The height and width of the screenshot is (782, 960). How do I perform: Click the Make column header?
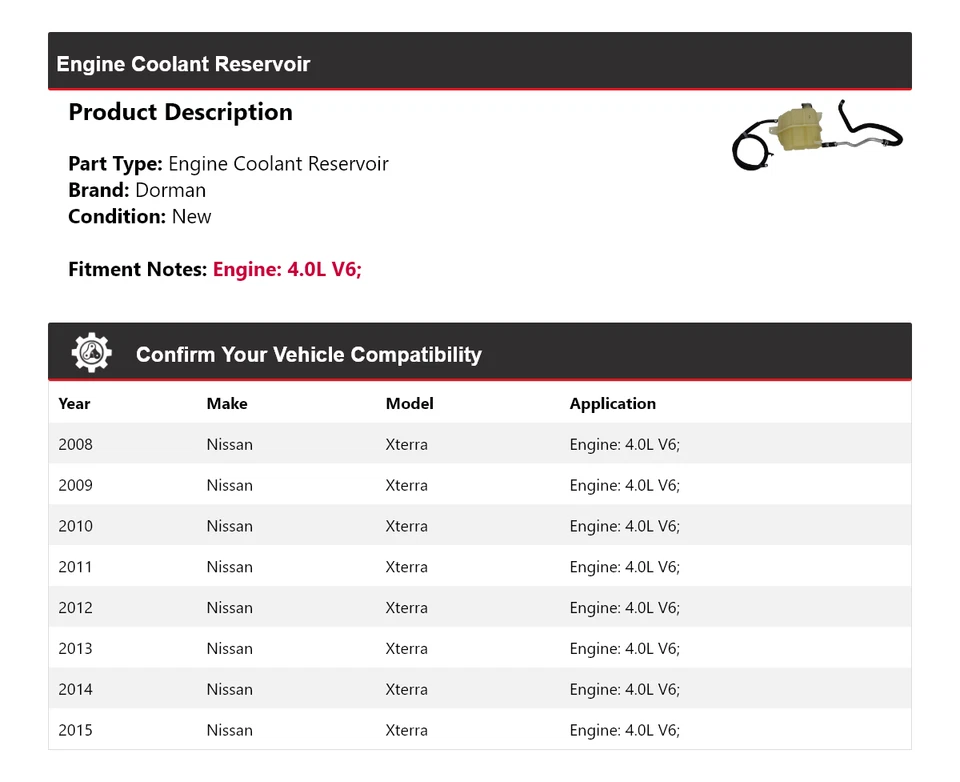click(x=227, y=404)
